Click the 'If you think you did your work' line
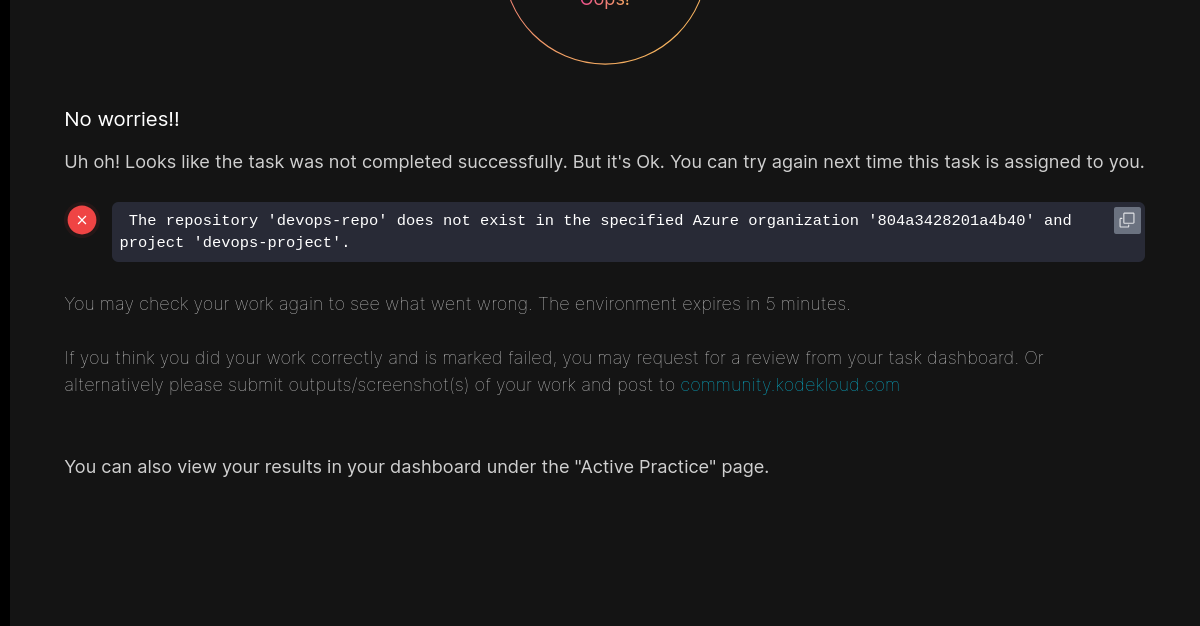This screenshot has height=626, width=1200. [554, 358]
